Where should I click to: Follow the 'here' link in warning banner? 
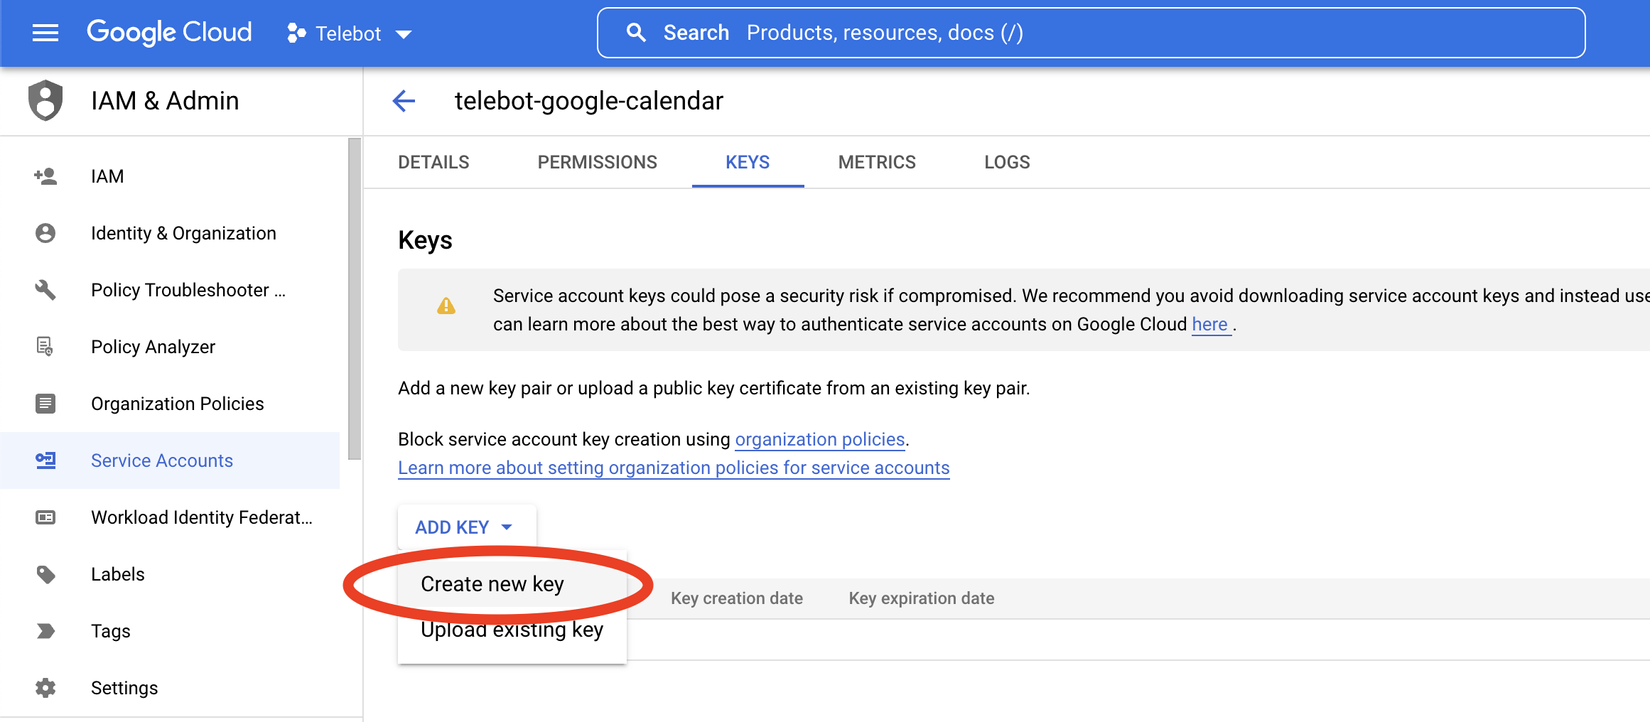pyautogui.click(x=1209, y=324)
